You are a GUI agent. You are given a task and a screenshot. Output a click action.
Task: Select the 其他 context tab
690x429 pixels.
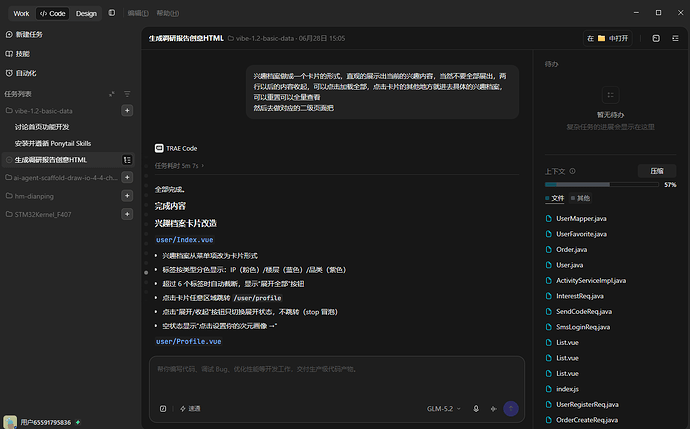click(580, 198)
